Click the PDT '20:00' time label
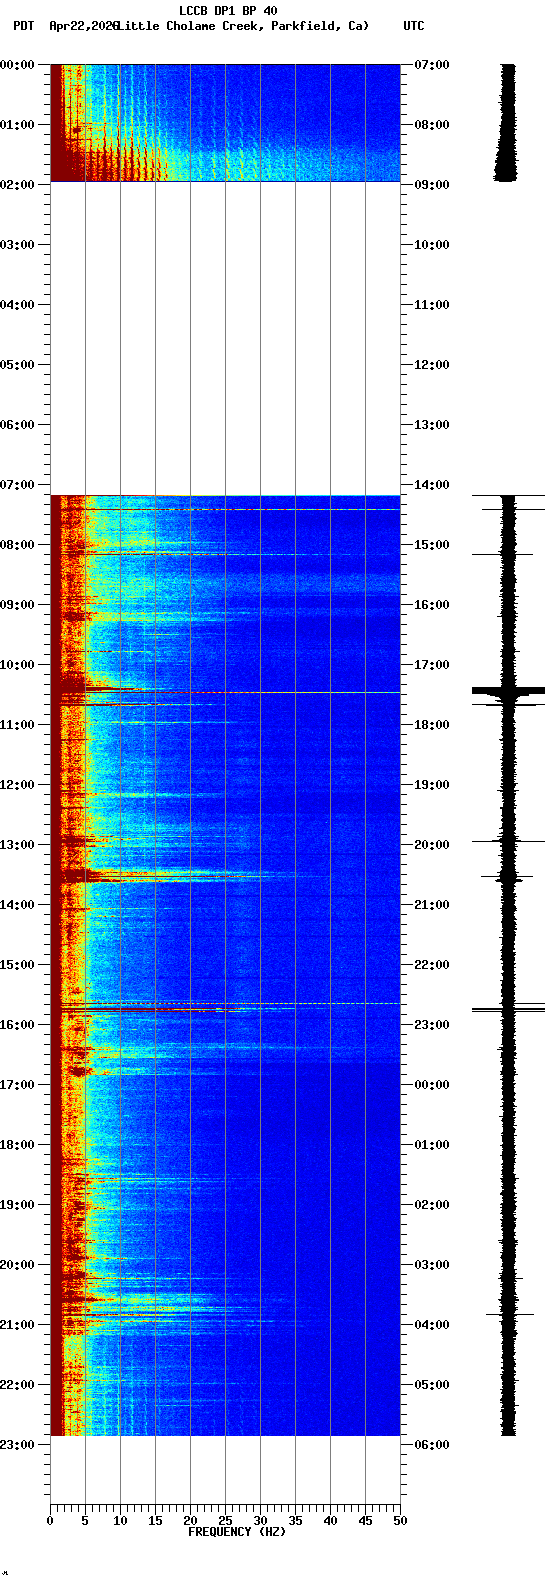 (x=17, y=1265)
